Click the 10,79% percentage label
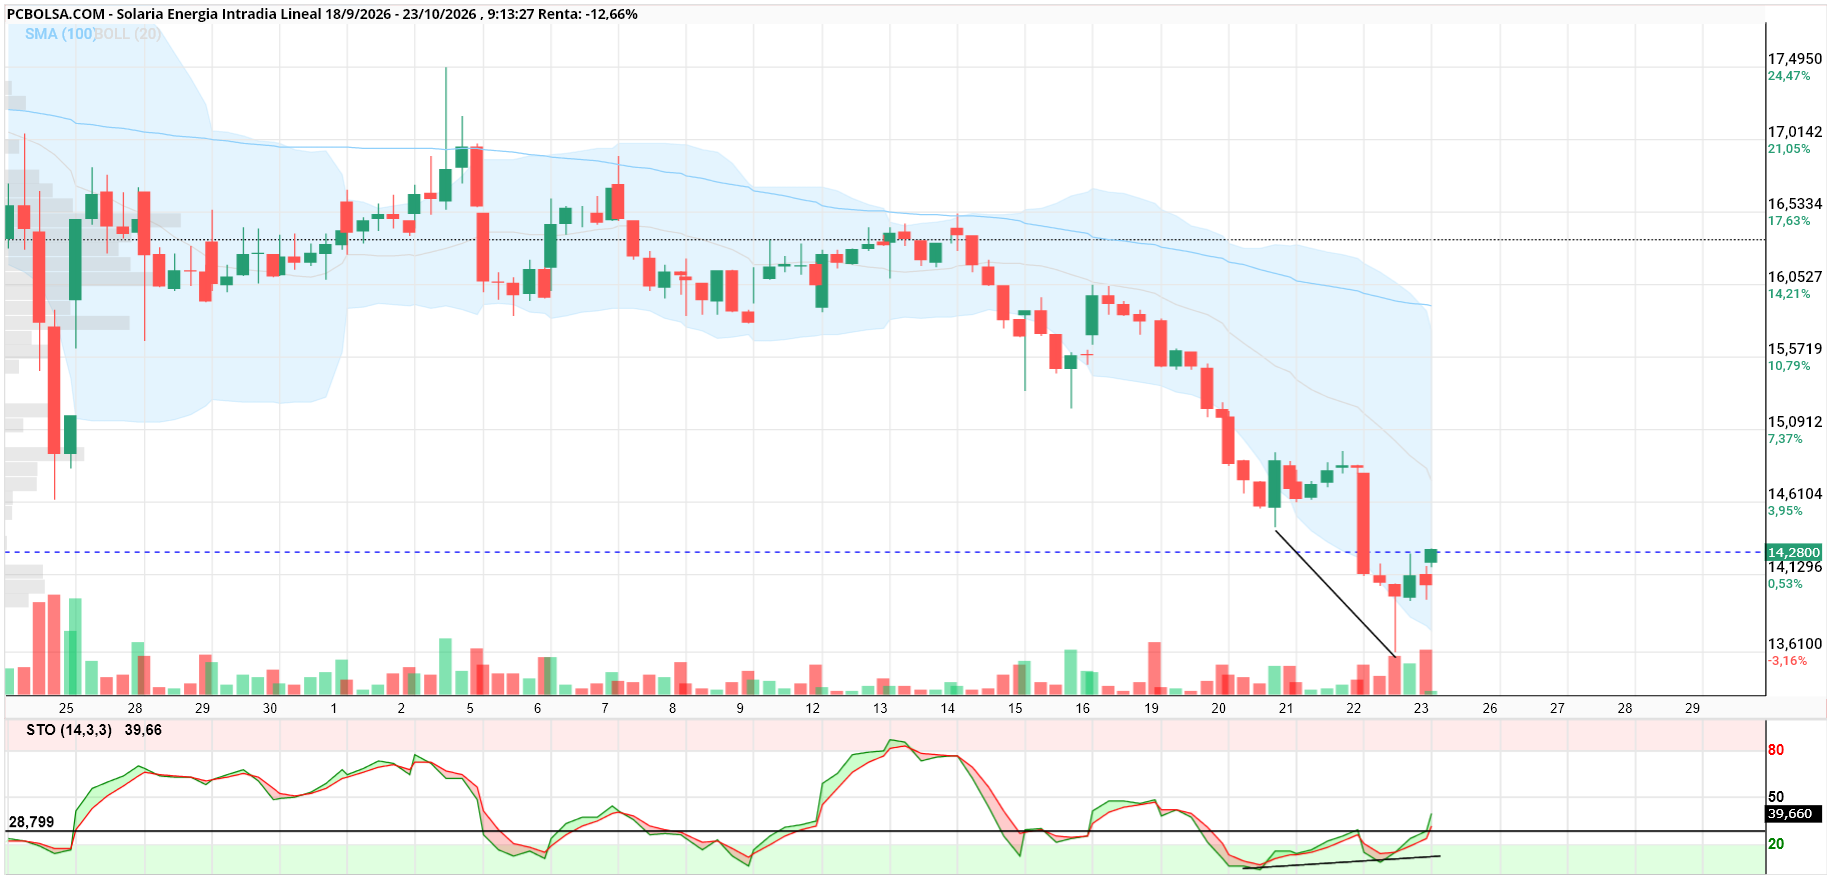The image size is (1831, 879). click(1789, 366)
